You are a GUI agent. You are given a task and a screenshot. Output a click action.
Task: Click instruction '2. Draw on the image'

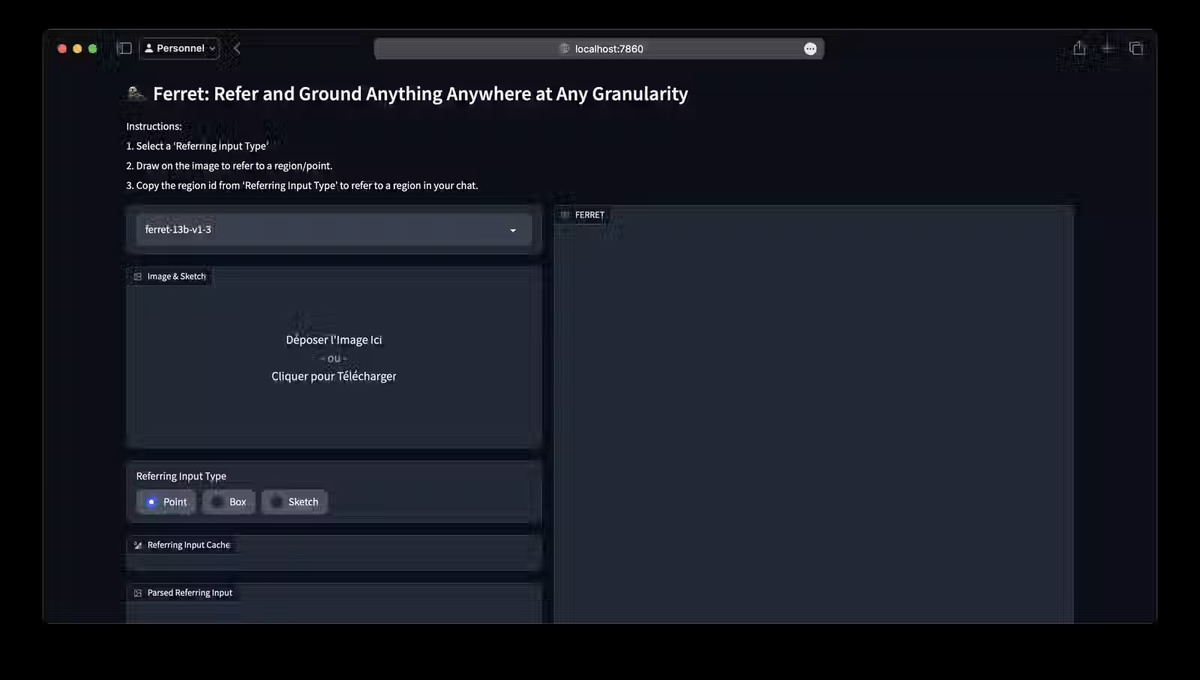(229, 166)
